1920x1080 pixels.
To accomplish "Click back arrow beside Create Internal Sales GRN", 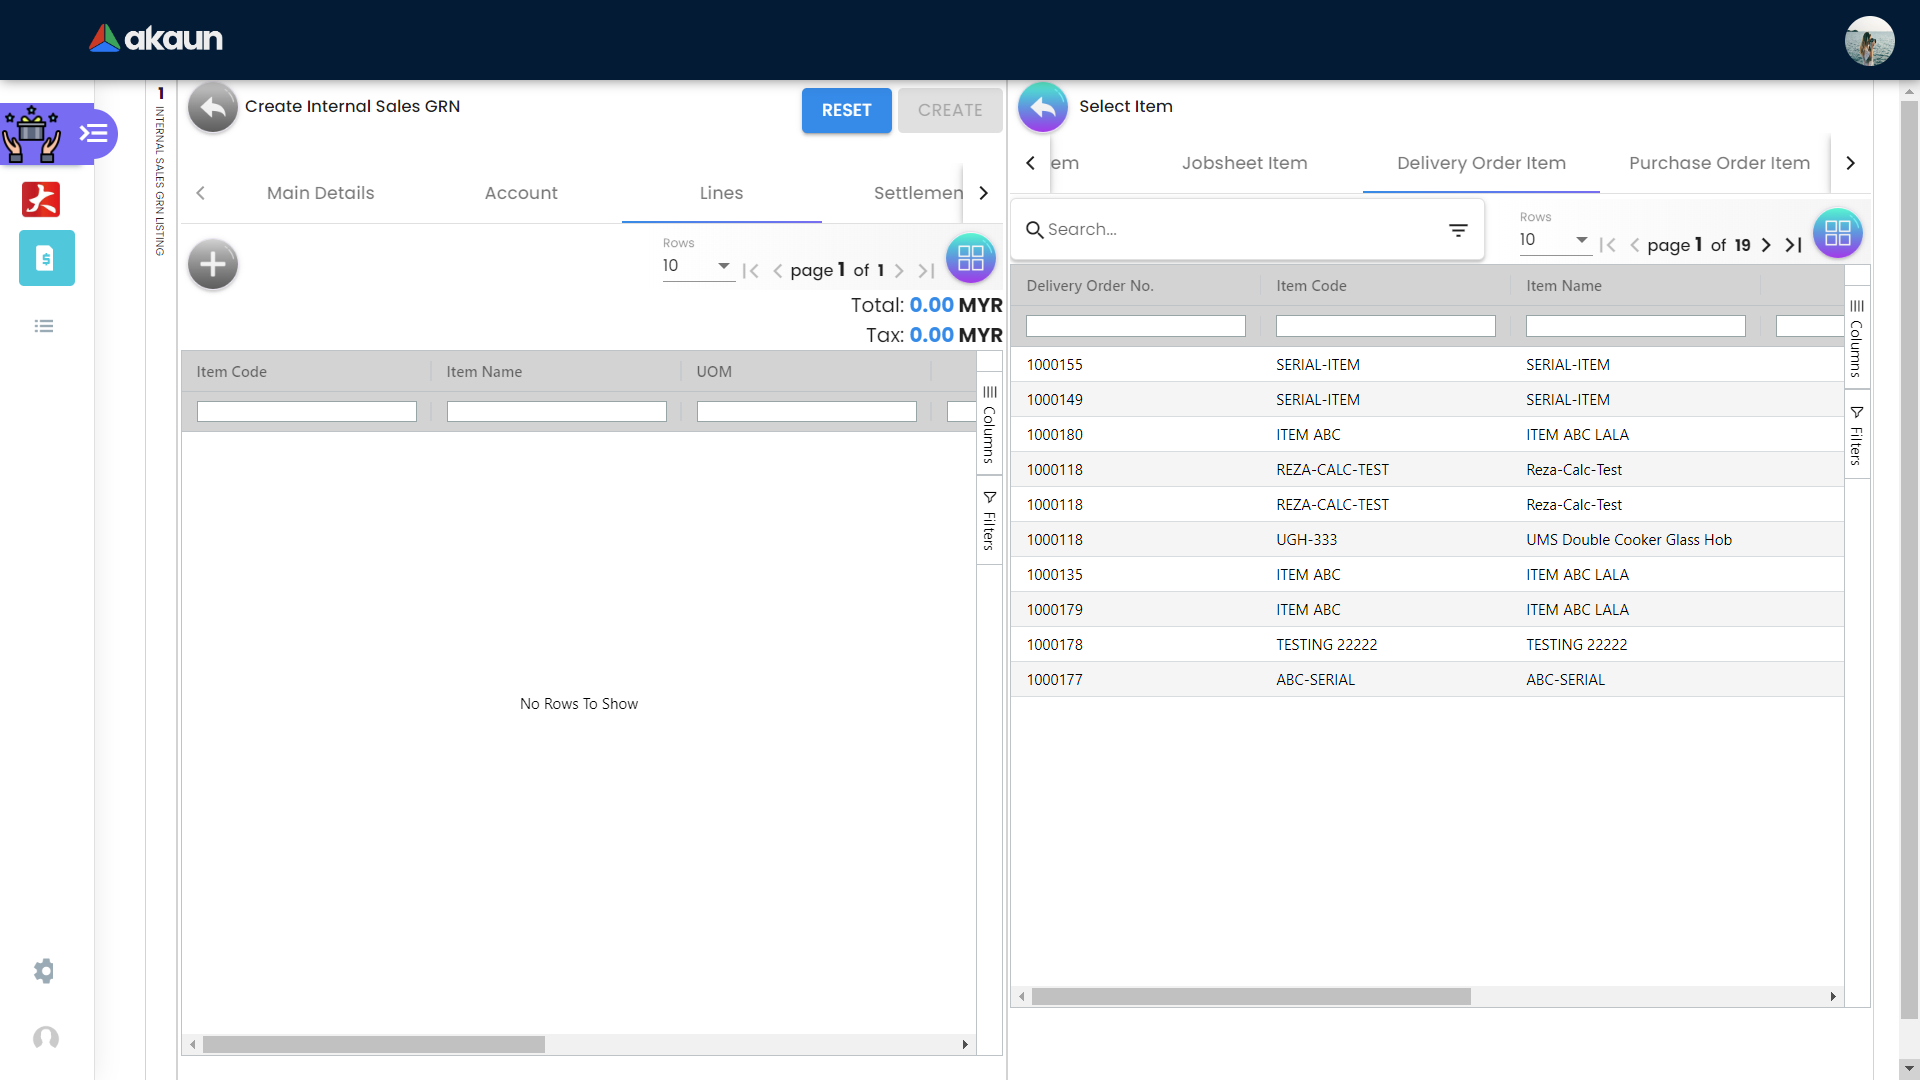I will [x=212, y=107].
